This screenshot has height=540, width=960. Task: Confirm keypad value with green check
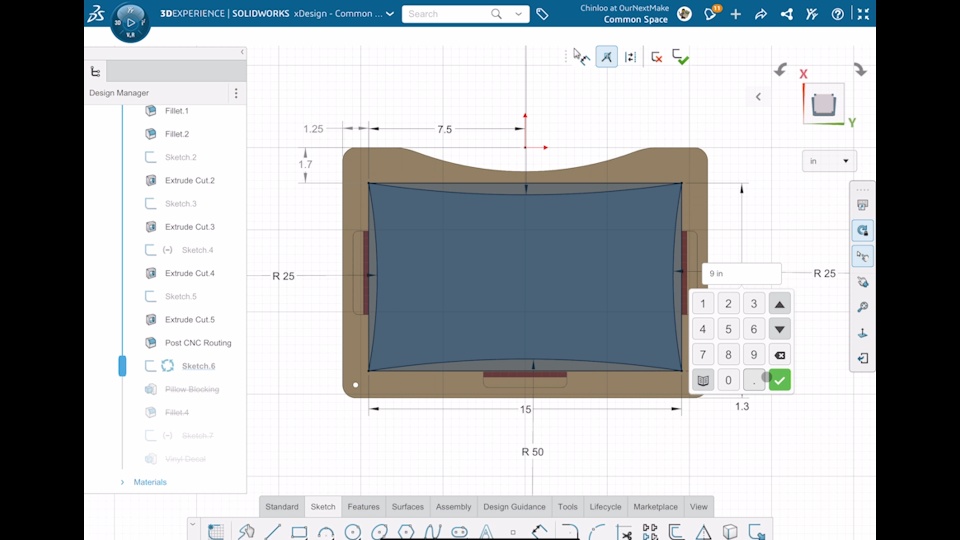click(779, 380)
